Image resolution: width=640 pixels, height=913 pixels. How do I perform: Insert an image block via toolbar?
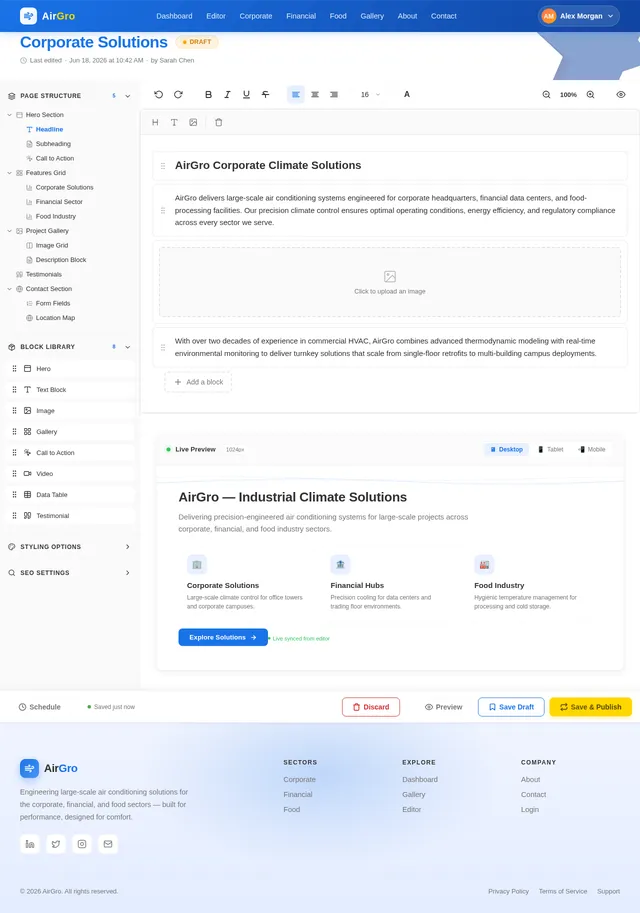coord(193,122)
